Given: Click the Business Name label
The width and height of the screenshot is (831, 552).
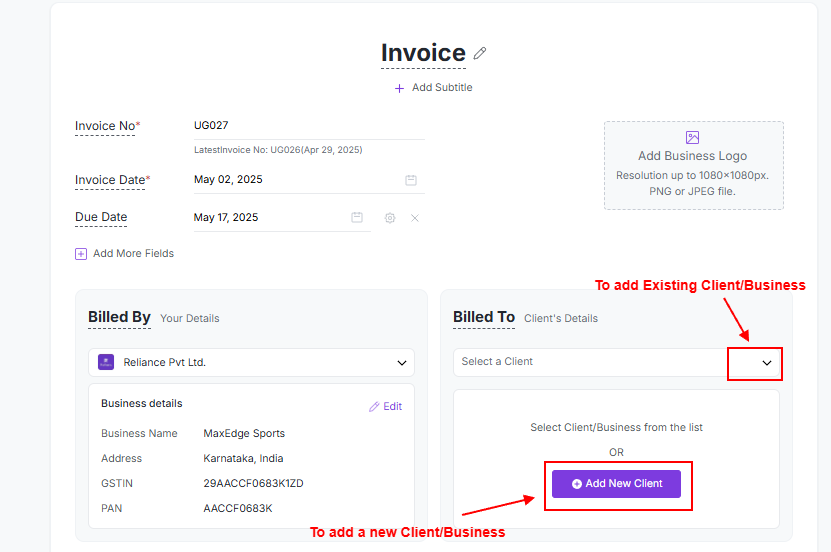Looking at the screenshot, I should (x=139, y=433).
